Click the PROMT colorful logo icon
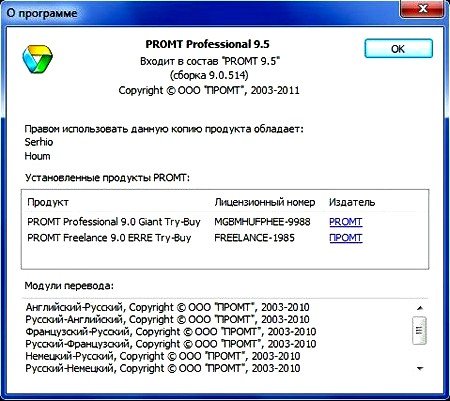The image size is (450, 401). [37, 59]
